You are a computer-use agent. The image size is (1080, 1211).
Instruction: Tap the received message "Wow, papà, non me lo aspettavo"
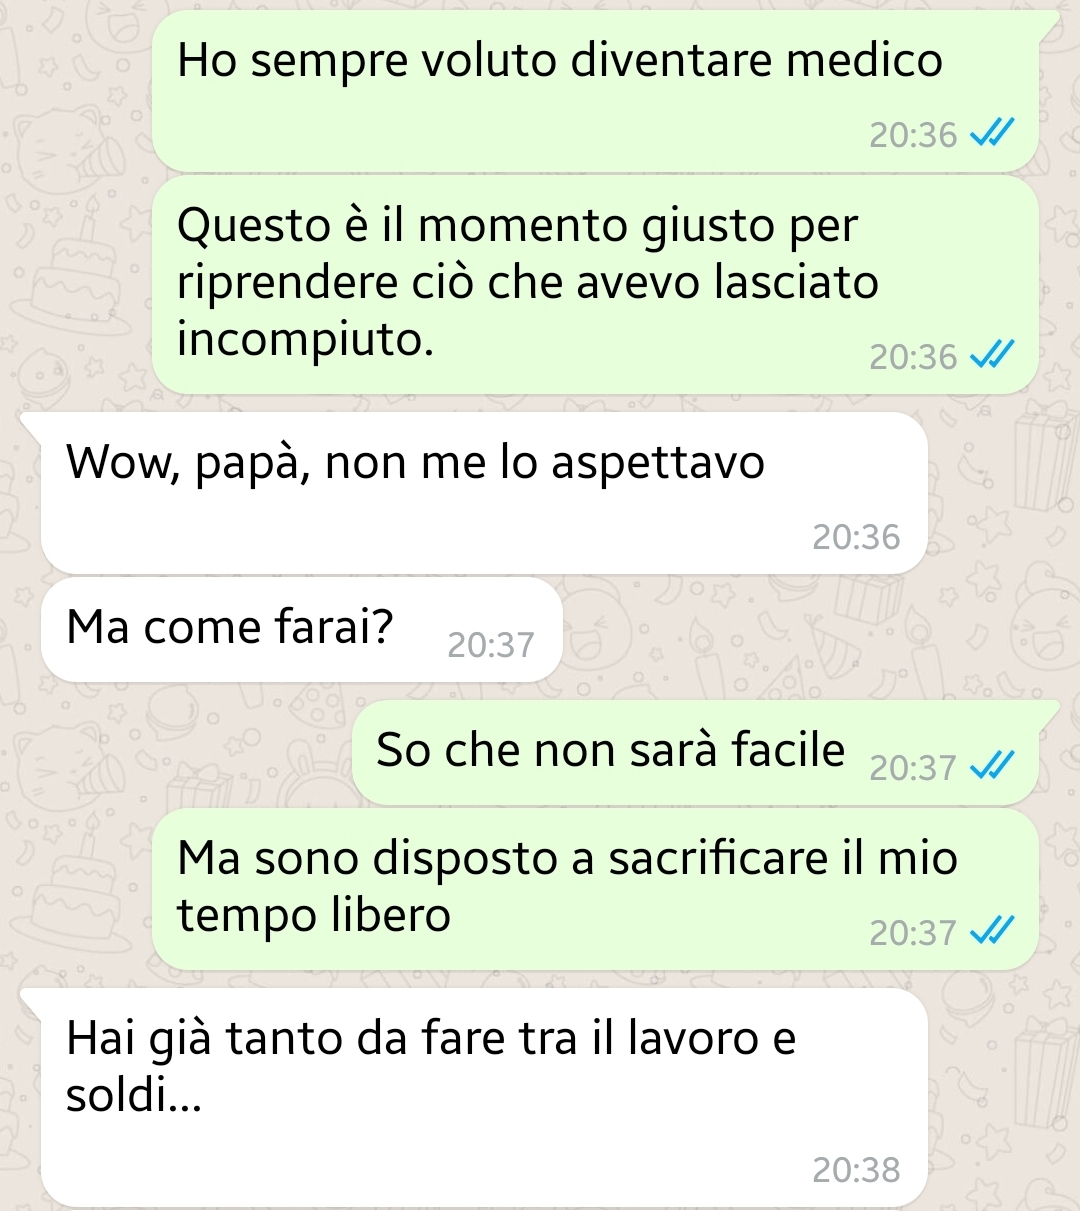coord(484,492)
